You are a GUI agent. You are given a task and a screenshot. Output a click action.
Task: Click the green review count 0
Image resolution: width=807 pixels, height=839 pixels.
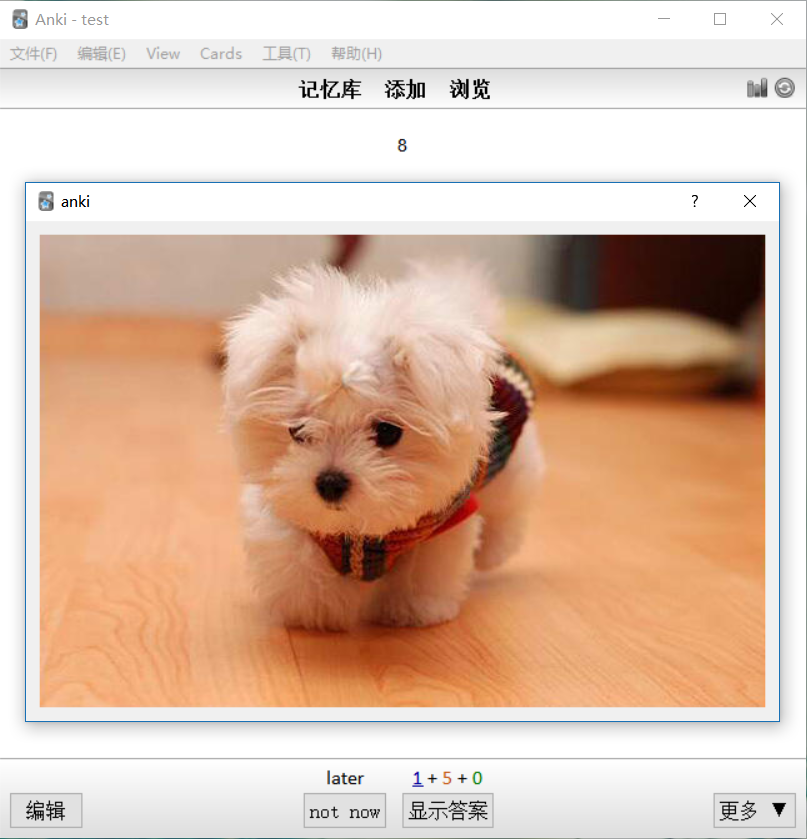point(477,778)
